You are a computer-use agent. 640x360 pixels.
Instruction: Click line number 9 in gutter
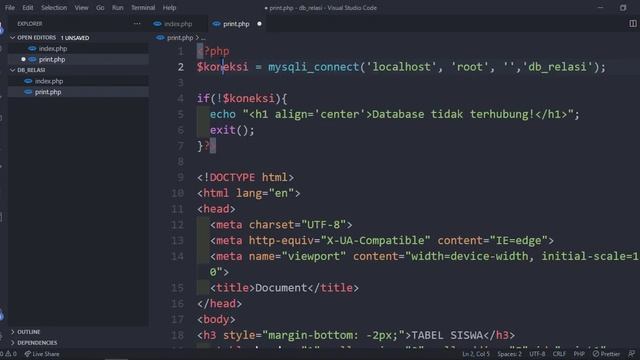[180, 178]
